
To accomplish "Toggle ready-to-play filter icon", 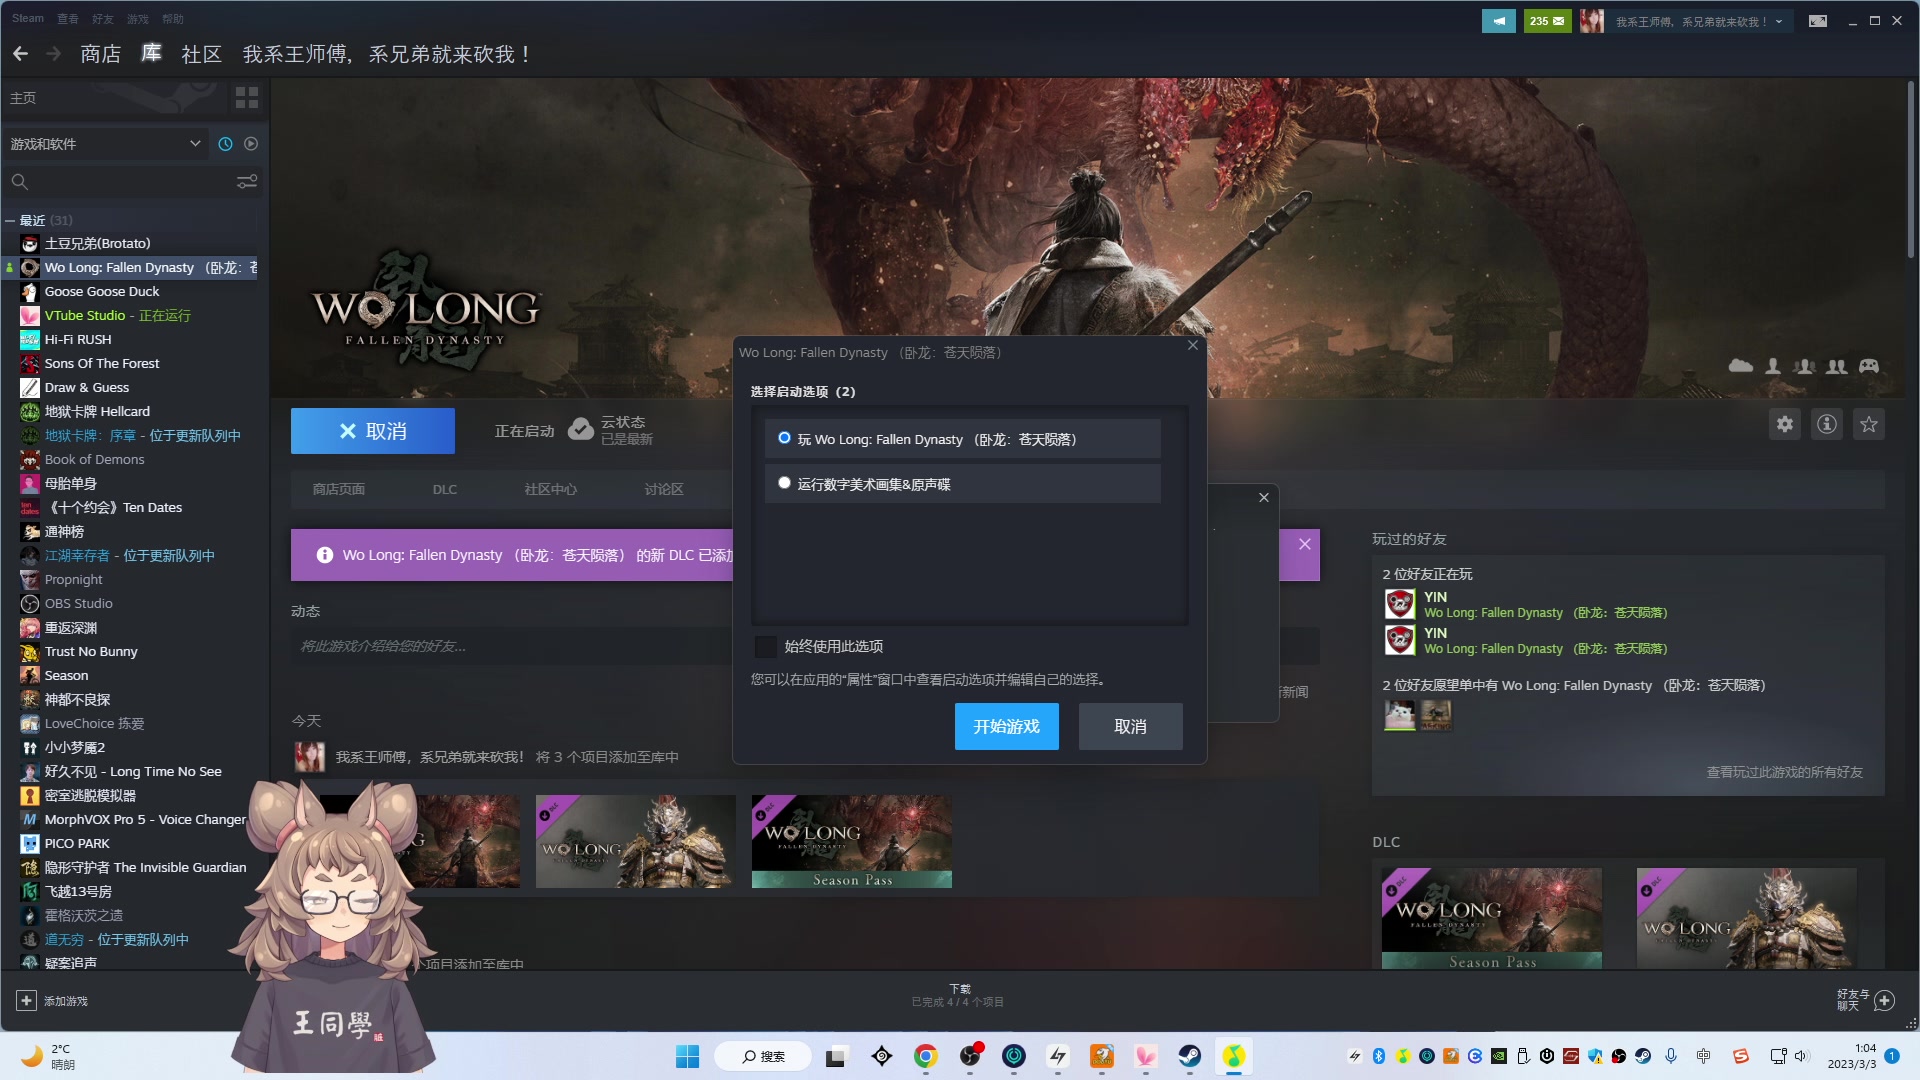I will (251, 144).
